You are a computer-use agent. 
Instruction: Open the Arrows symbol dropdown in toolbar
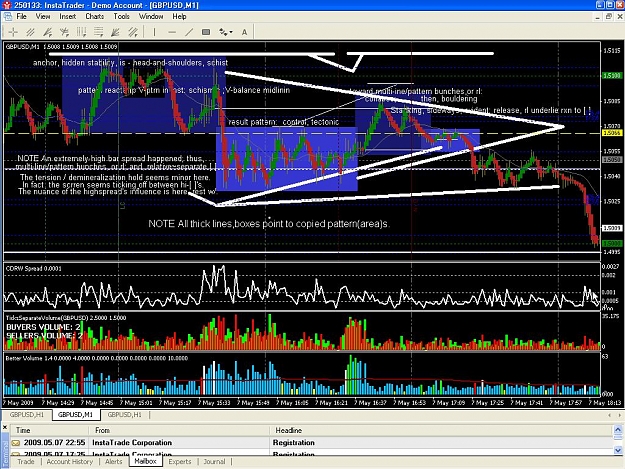[226, 32]
